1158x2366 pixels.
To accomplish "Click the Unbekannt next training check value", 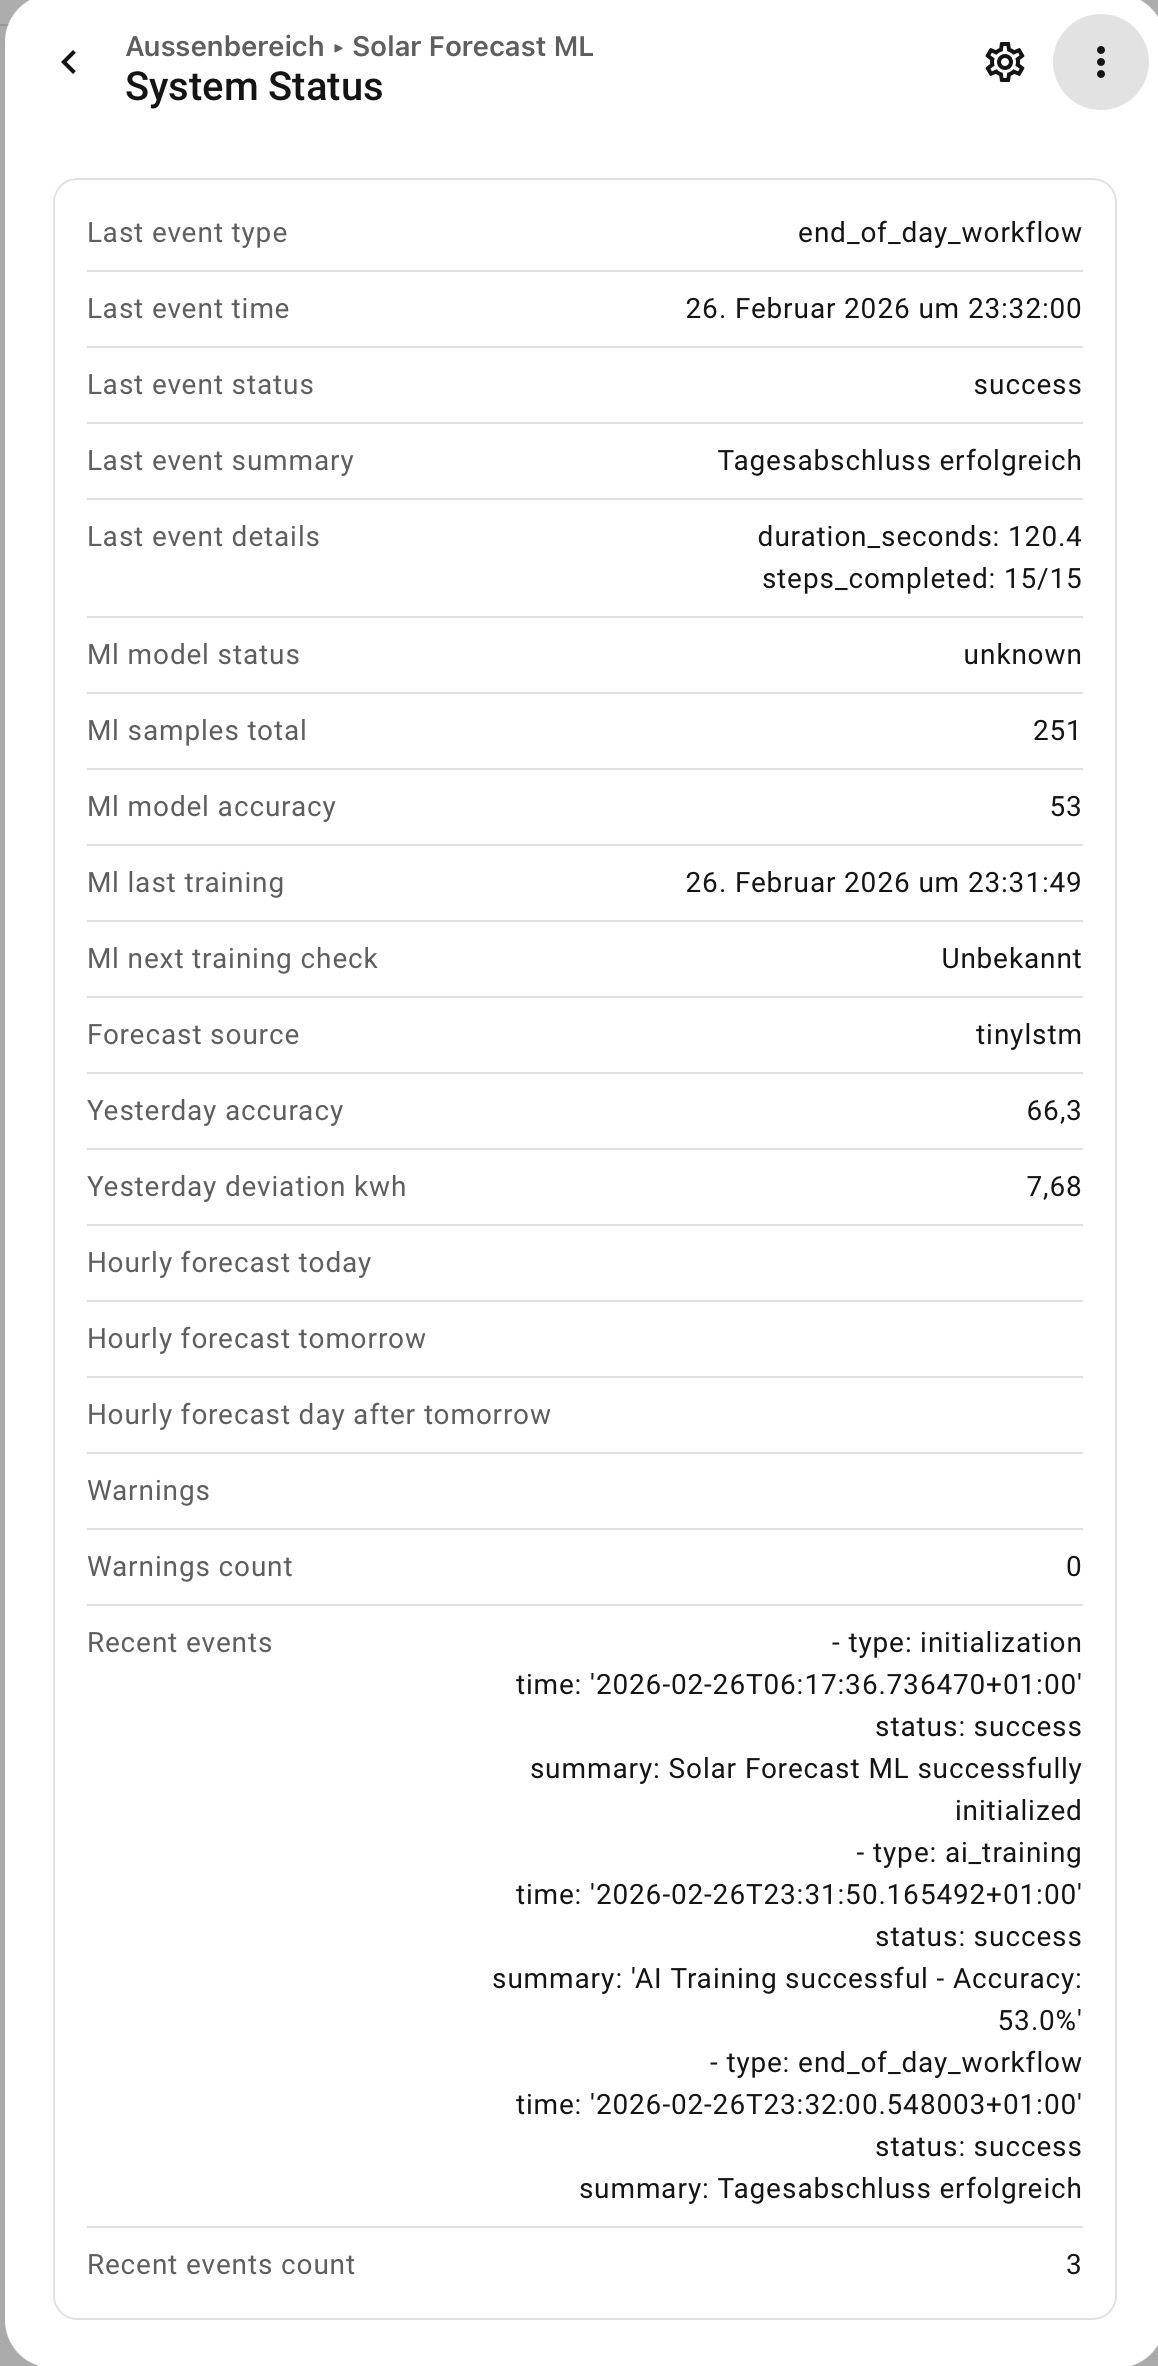I will [1011, 959].
